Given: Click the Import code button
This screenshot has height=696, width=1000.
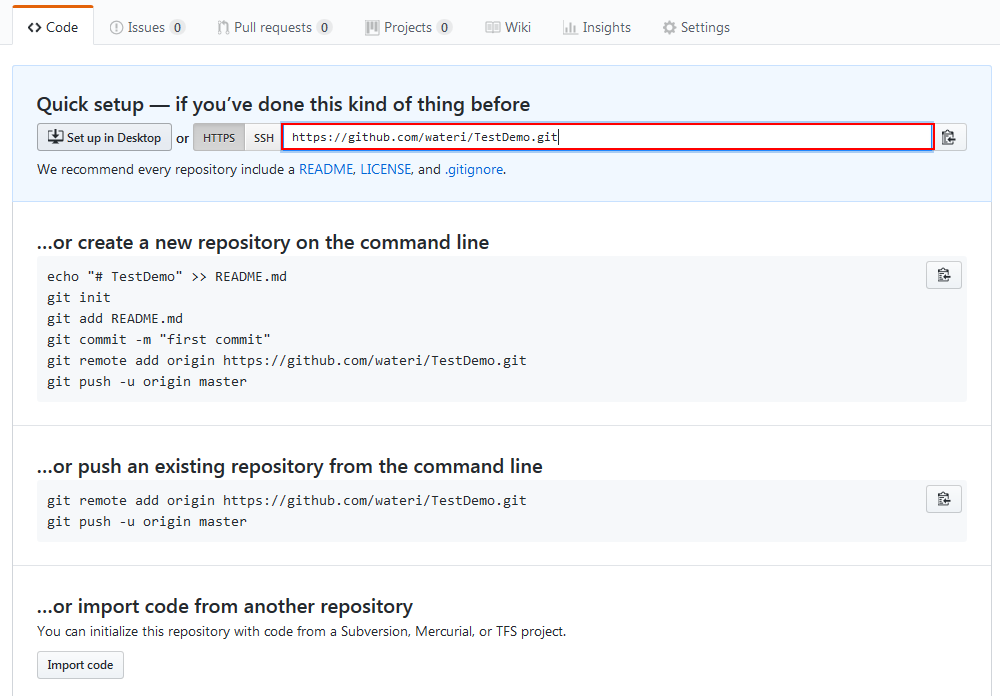Looking at the screenshot, I should (80, 665).
